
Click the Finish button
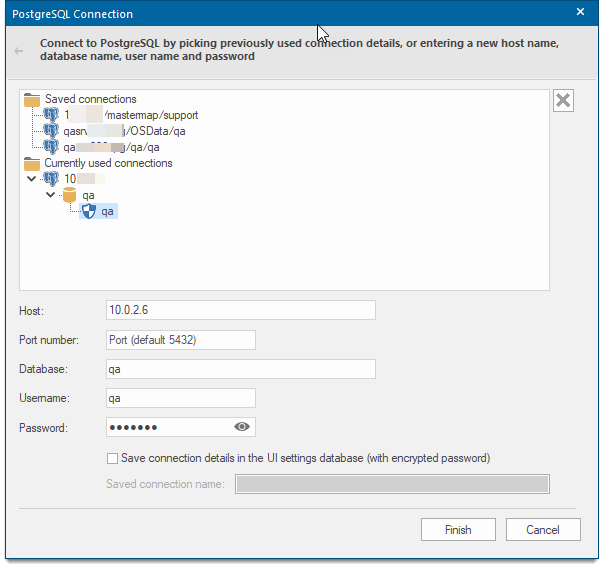458,530
